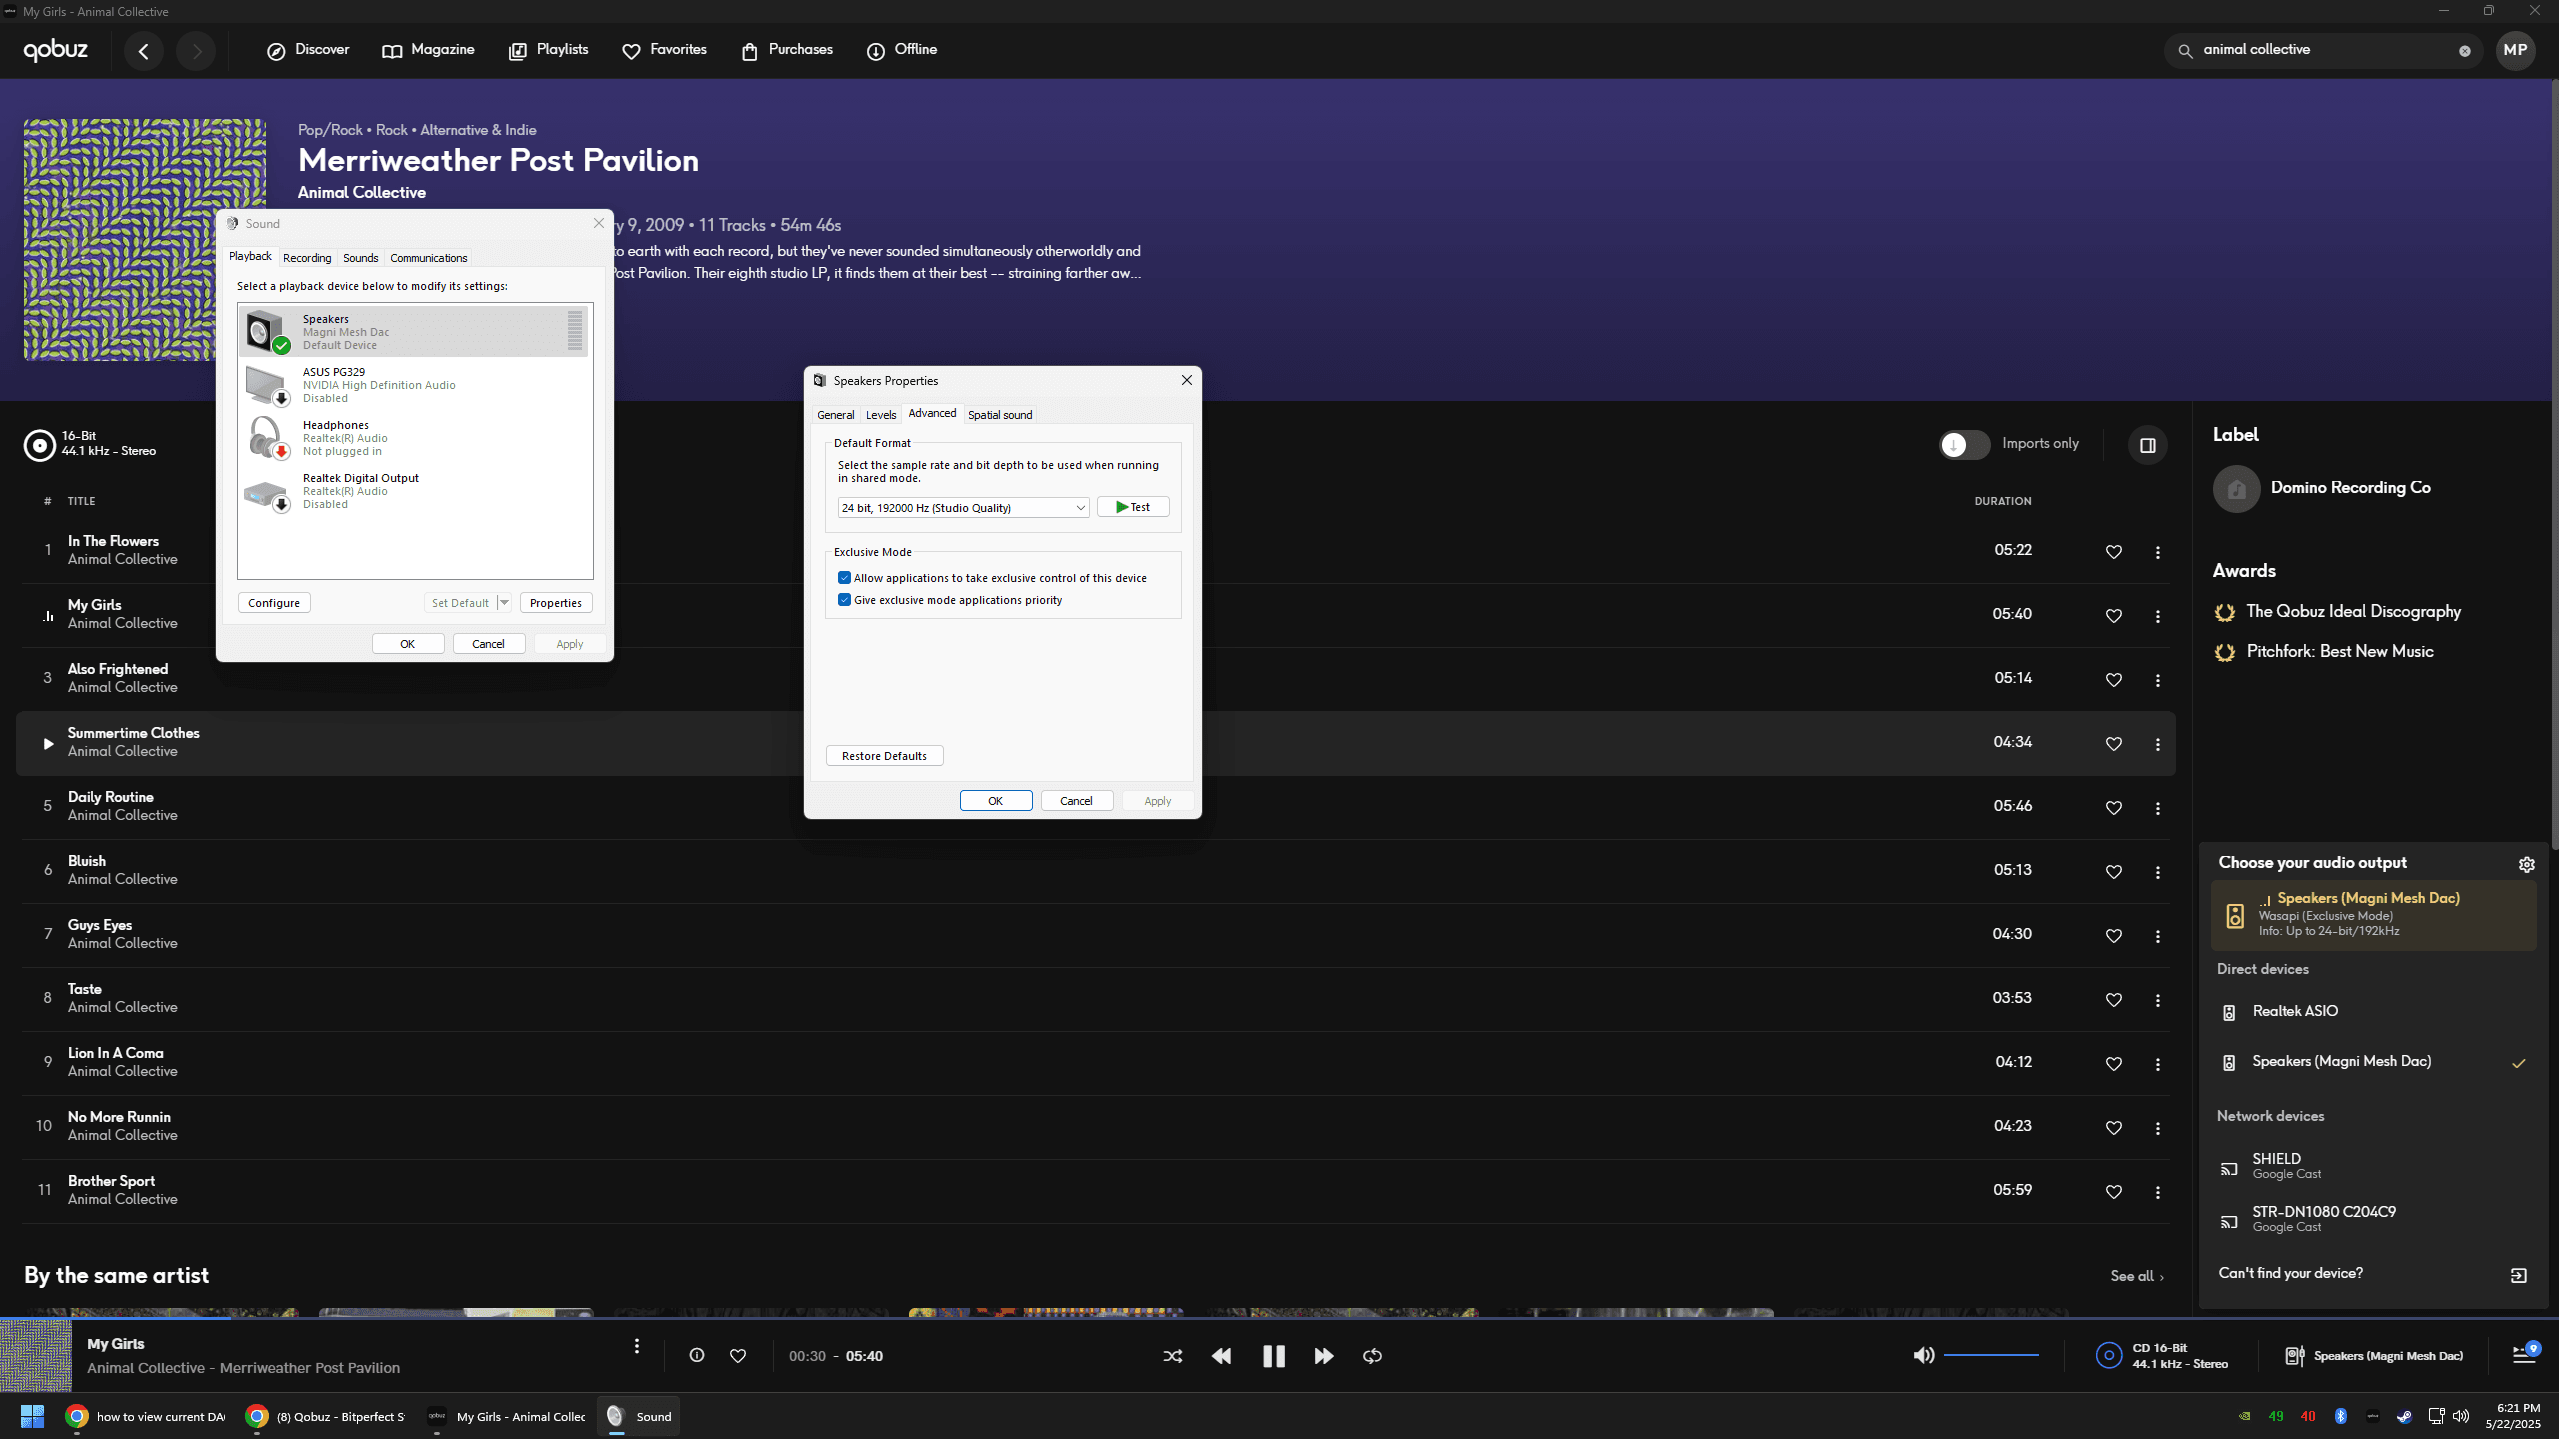Toggle shuffle playback
Image resolution: width=2559 pixels, height=1439 pixels.
click(x=1172, y=1356)
